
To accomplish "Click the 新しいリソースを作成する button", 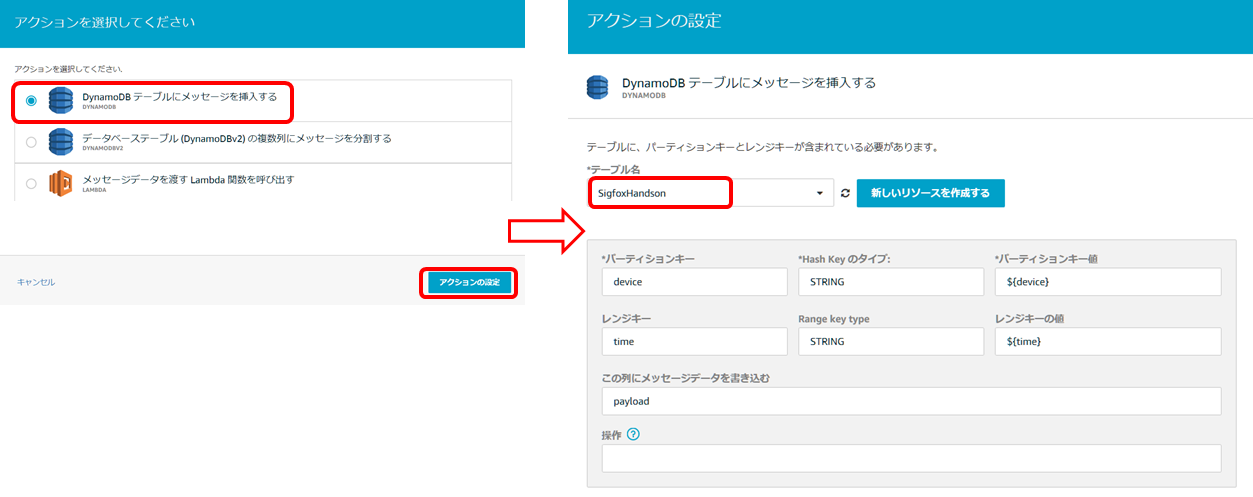I will point(930,193).
